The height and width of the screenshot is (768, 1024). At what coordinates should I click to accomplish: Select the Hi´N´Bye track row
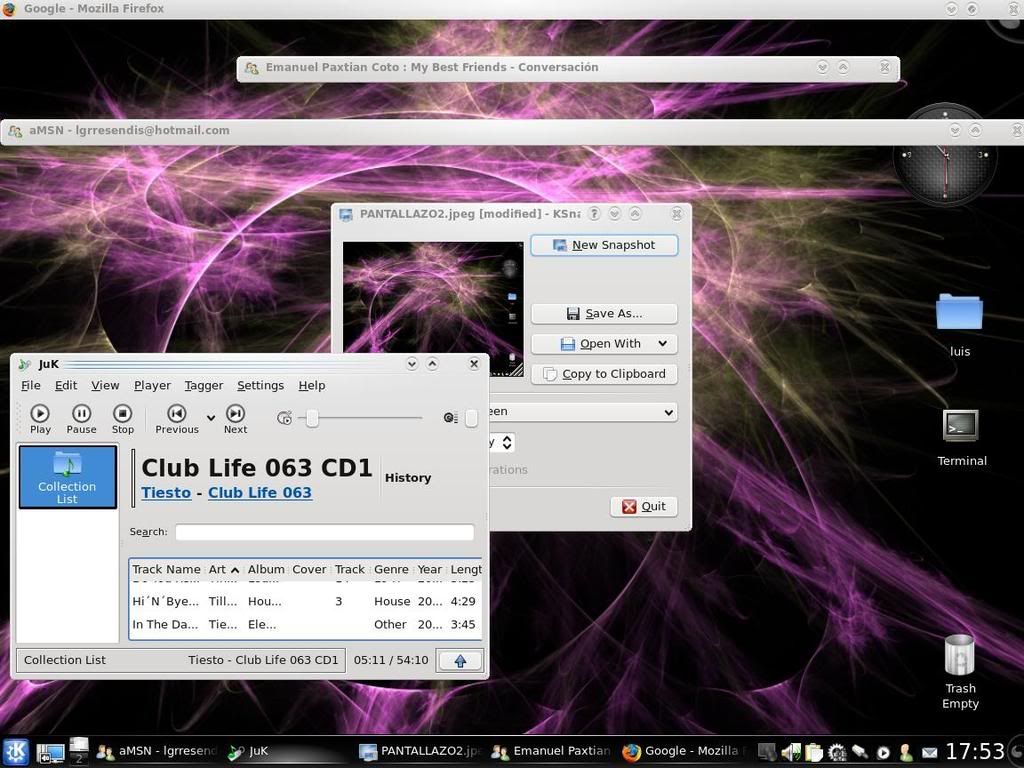pyautogui.click(x=305, y=601)
